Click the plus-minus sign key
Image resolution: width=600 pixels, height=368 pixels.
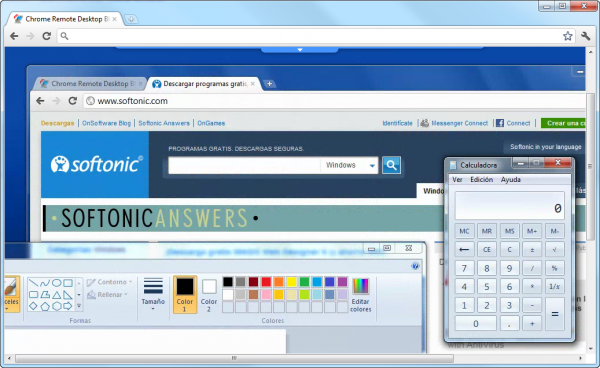point(532,249)
